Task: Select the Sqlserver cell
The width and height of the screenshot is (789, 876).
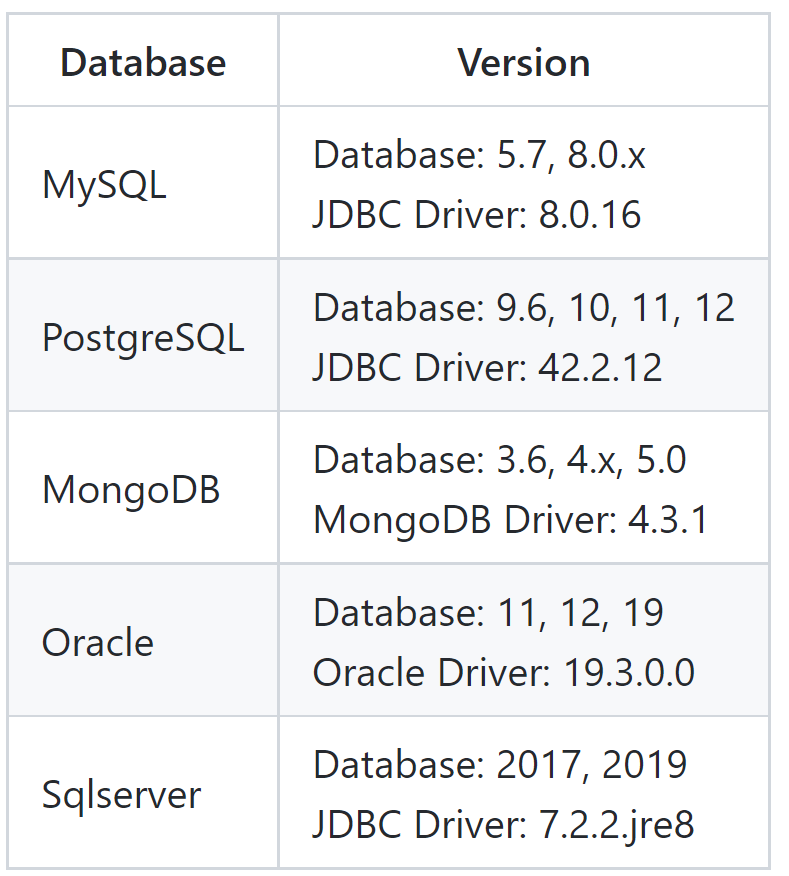Action: [x=121, y=795]
